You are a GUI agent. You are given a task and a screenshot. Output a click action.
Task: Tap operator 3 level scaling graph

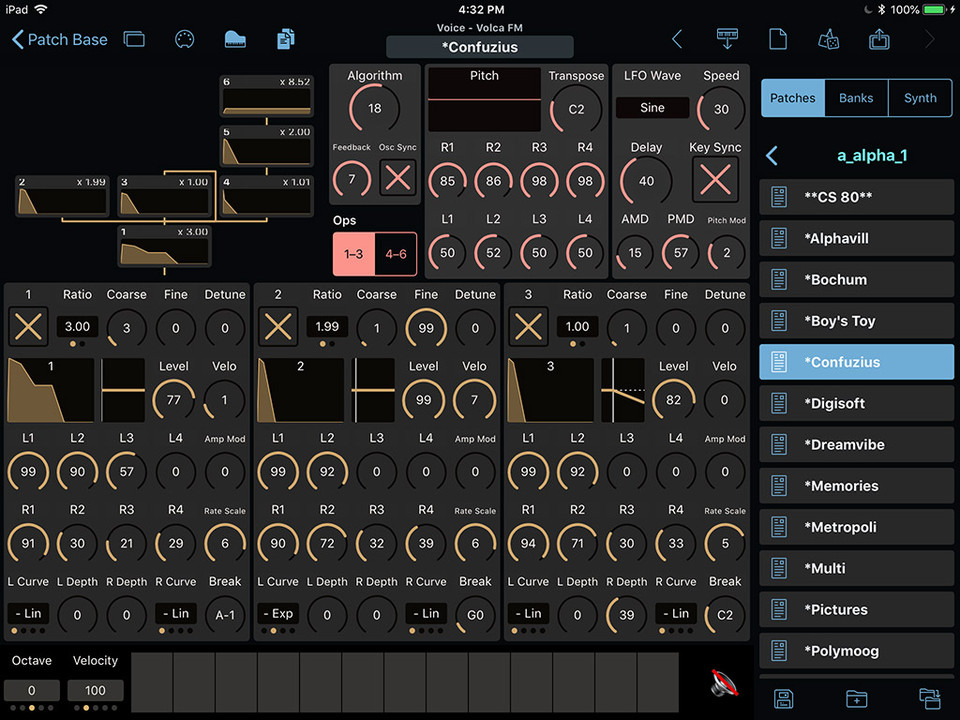[x=623, y=391]
